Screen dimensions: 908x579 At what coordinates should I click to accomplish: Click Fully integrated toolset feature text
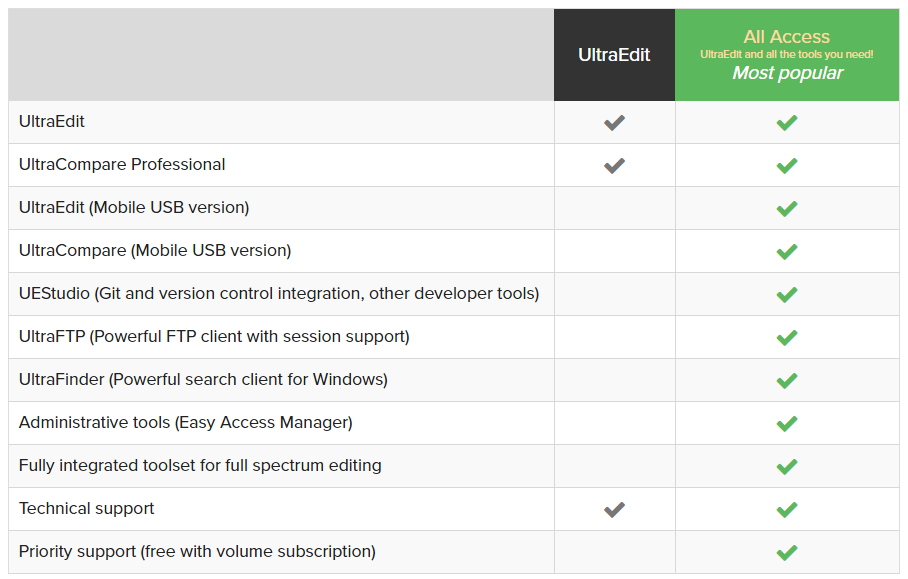[200, 466]
